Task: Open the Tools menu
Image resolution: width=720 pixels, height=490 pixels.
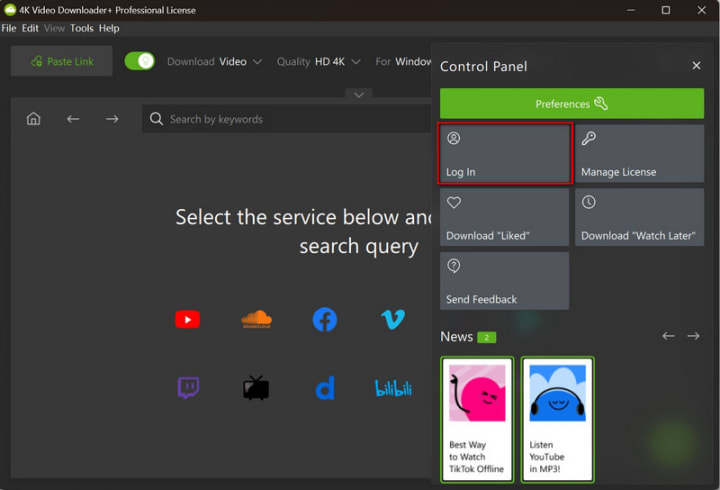Action: (82, 28)
